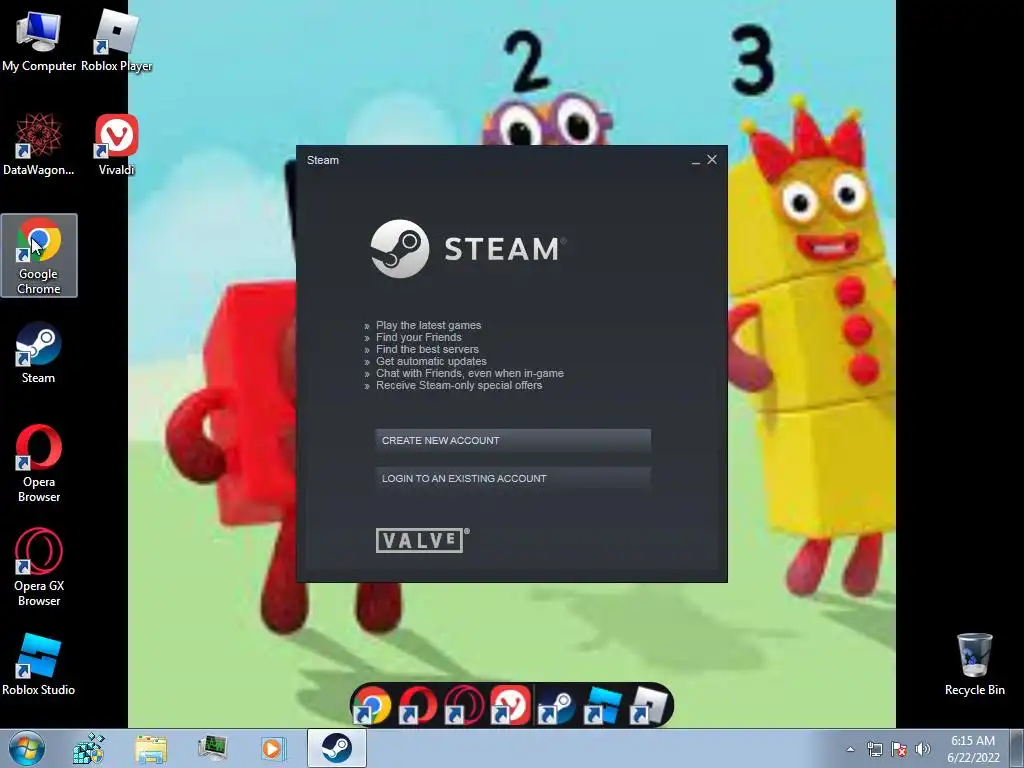The image size is (1024, 768).
Task: Select the Opera Browser desktop shortcut
Action: [x=39, y=464]
